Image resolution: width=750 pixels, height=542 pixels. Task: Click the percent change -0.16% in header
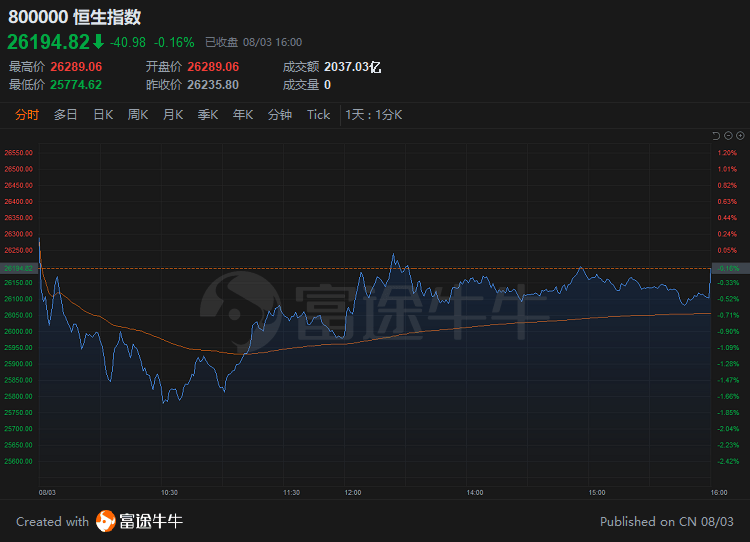174,43
